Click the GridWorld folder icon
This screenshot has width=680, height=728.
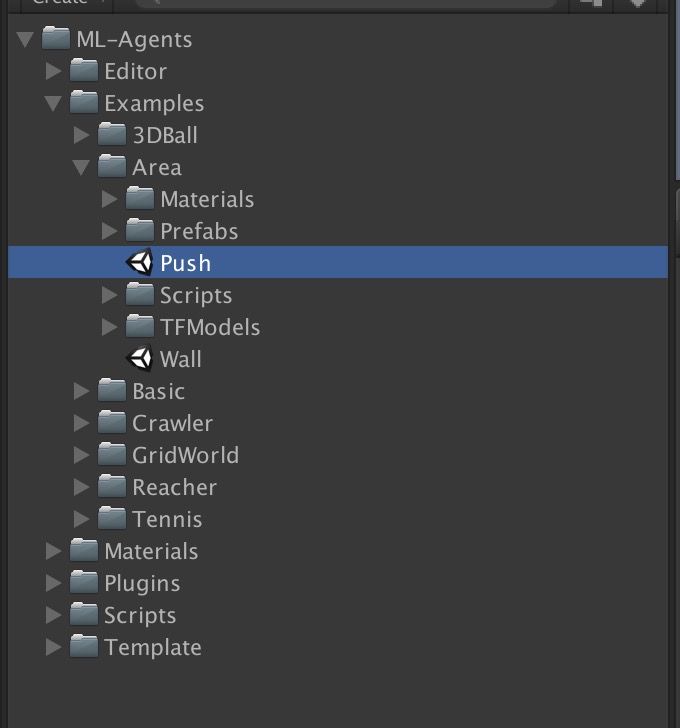112,455
